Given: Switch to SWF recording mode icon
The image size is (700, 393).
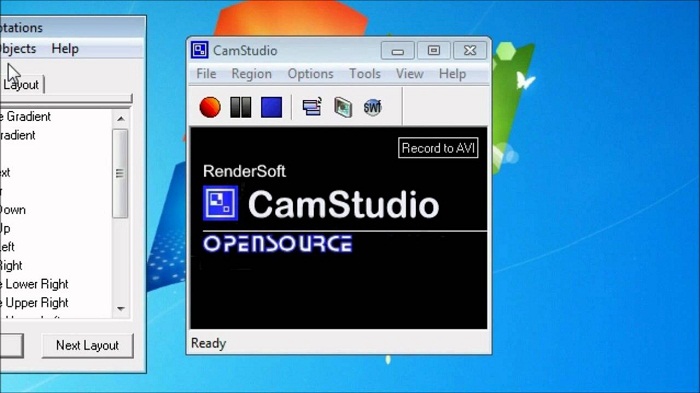Looking at the screenshot, I should (372, 107).
